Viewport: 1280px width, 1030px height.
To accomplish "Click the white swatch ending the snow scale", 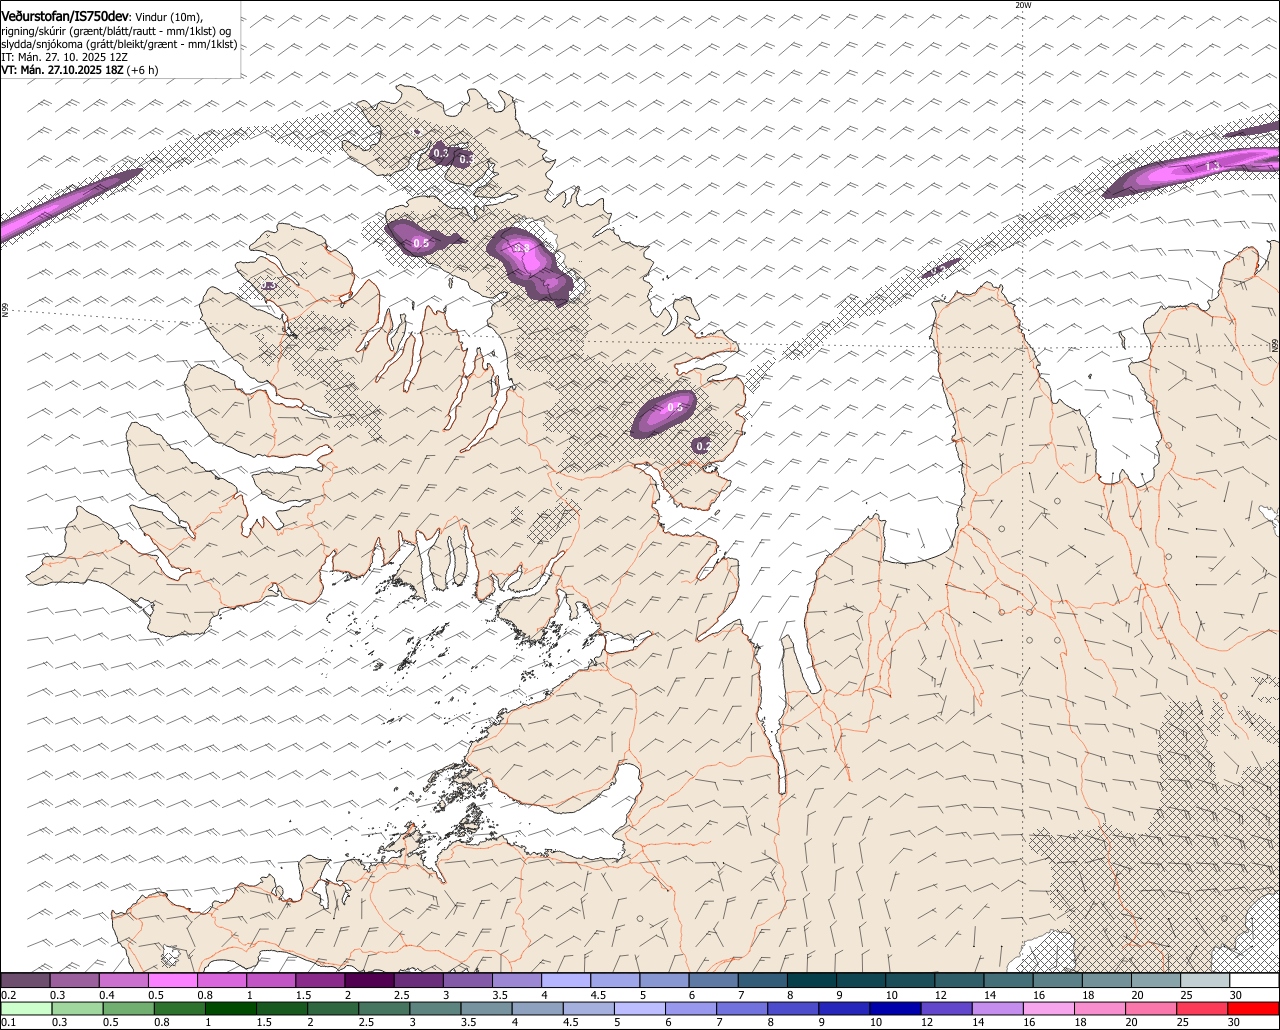I will 1254,981.
